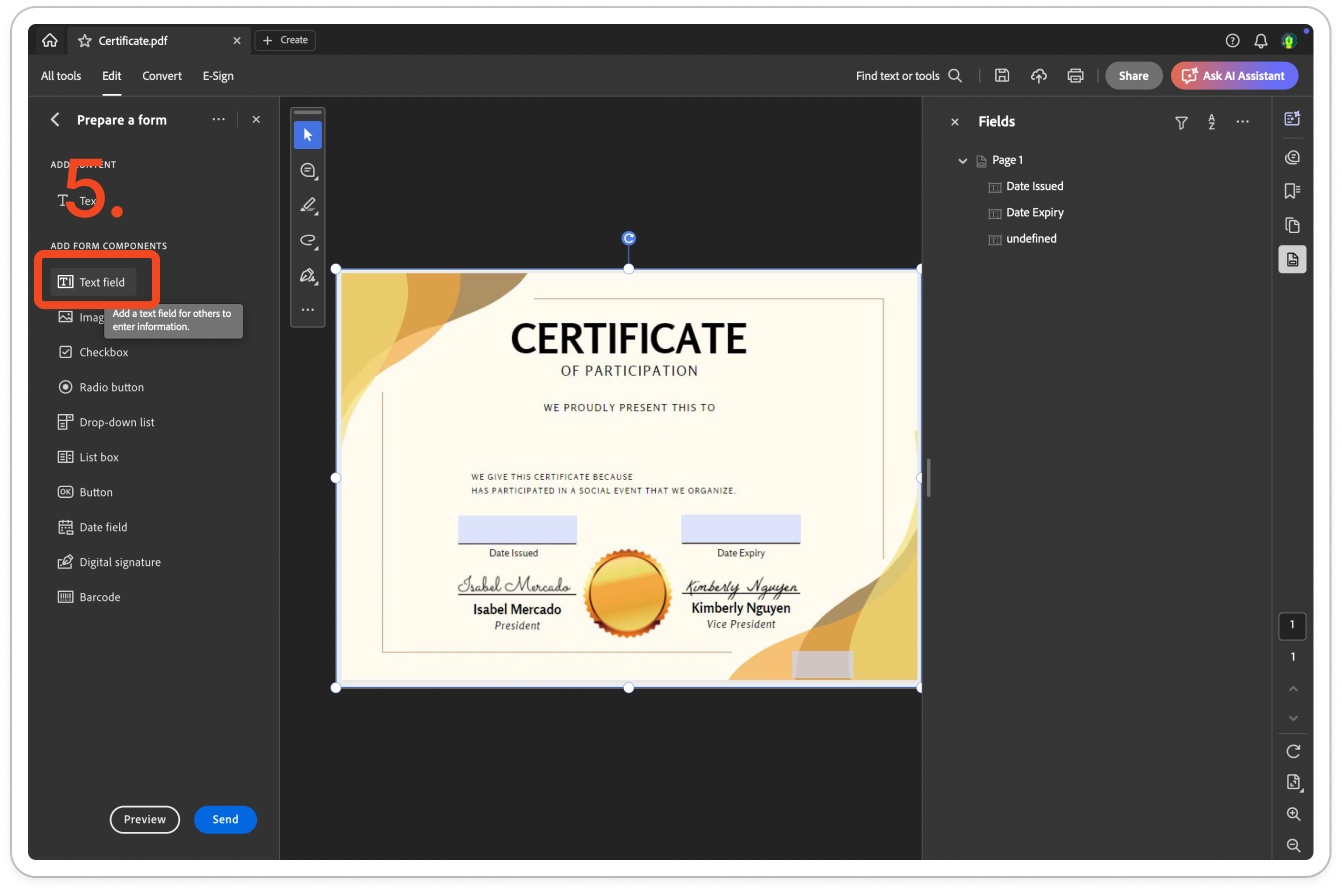1342x892 pixels.
Task: Open comments panel in right sidebar
Action: tap(1292, 157)
